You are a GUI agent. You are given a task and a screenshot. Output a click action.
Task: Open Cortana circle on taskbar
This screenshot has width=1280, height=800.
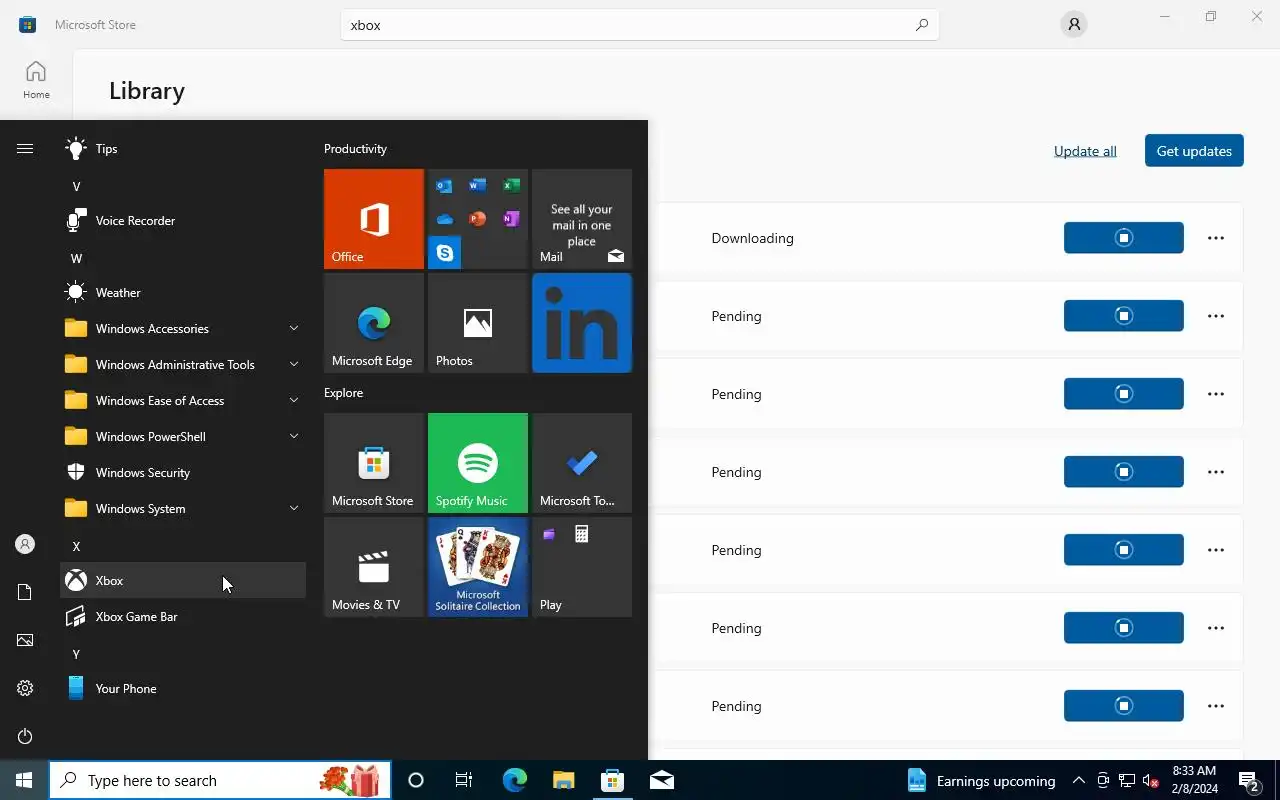click(x=416, y=780)
